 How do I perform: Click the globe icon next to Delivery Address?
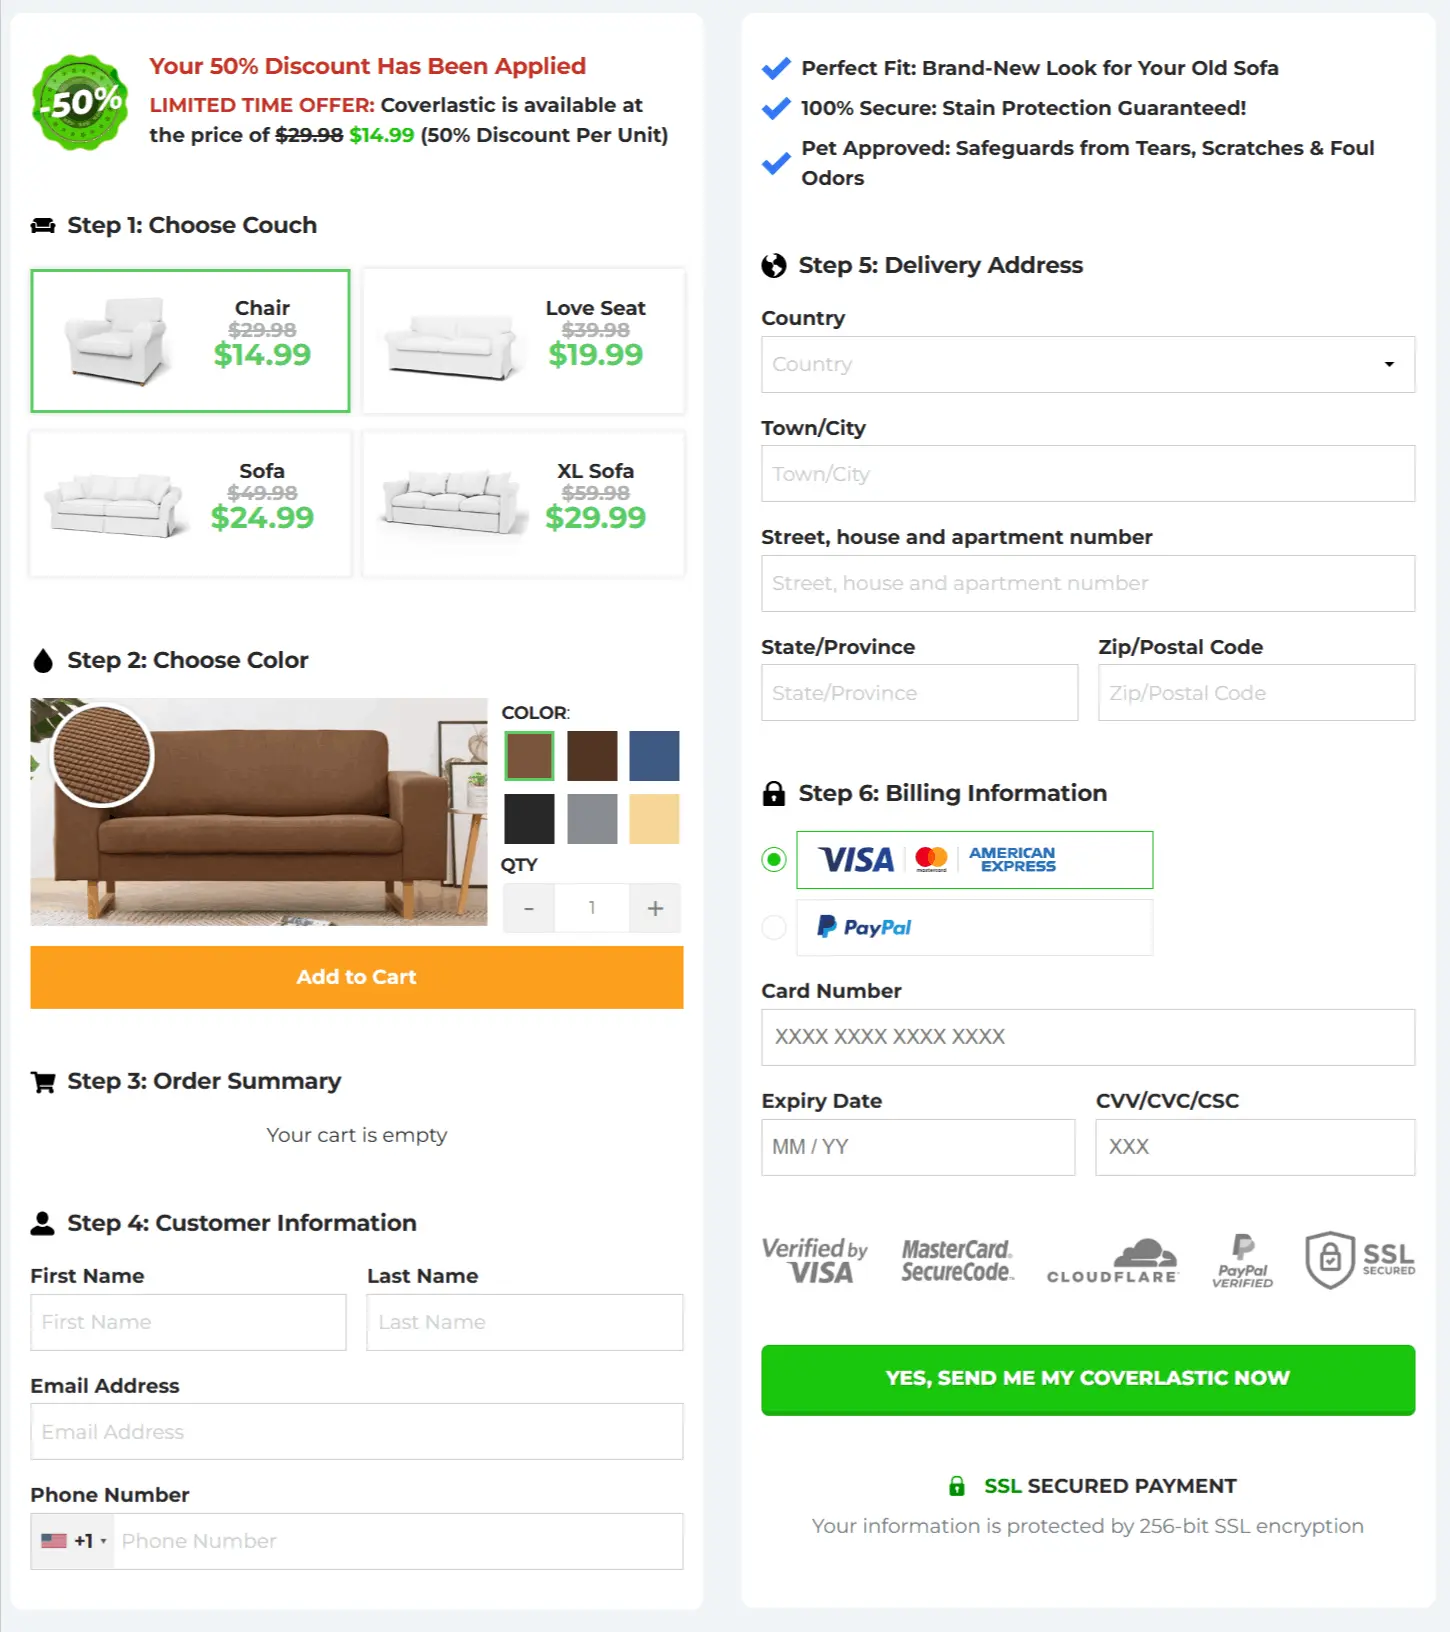[x=773, y=265]
